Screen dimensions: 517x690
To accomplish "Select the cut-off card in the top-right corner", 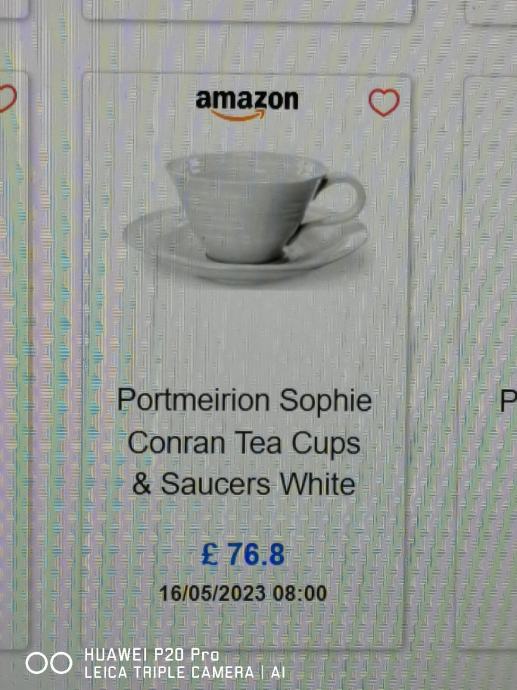I will [x=491, y=11].
